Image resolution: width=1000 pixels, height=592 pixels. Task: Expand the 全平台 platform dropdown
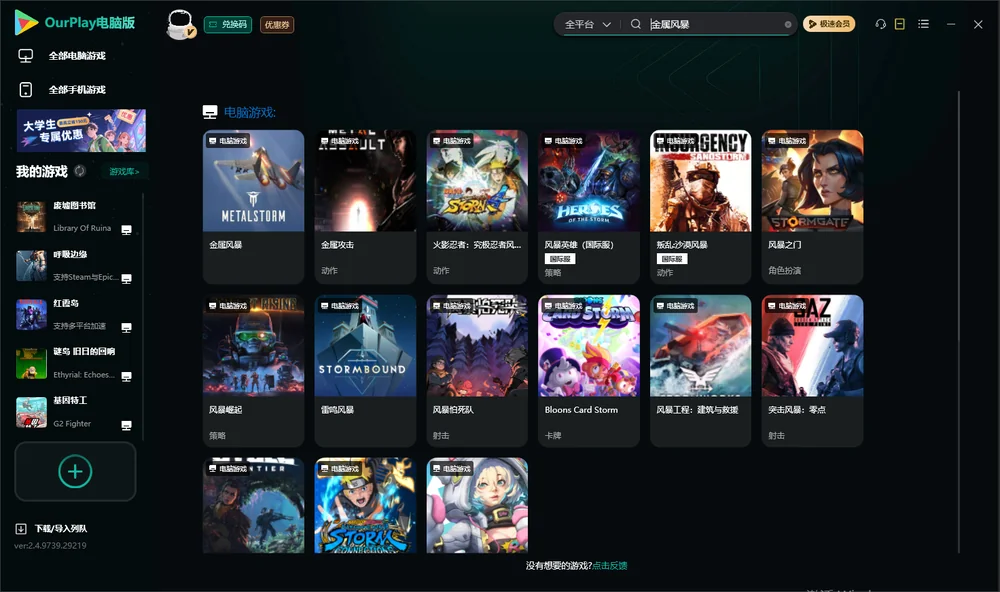[587, 24]
